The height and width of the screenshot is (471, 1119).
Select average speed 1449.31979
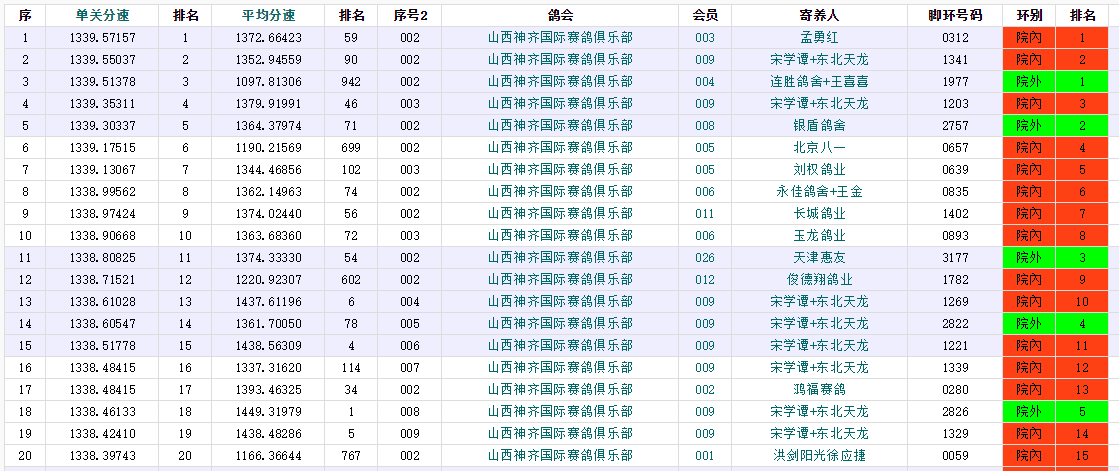268,412
